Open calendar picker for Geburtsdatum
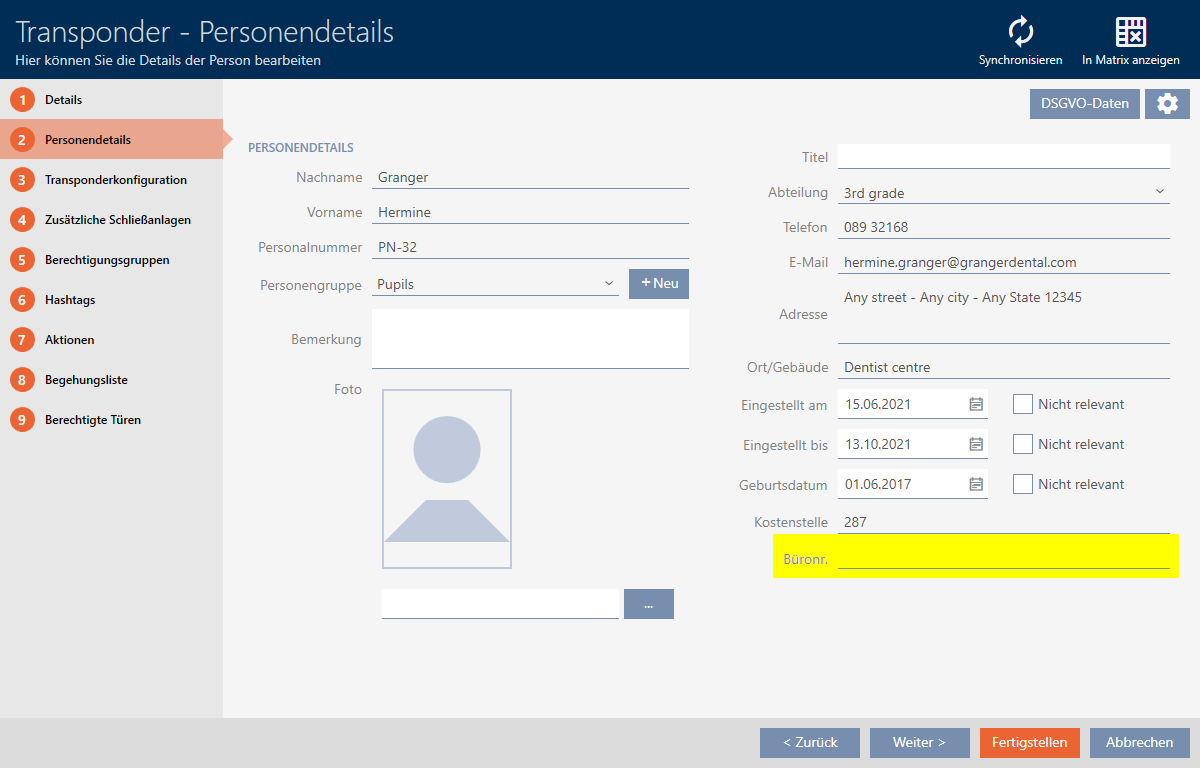The width and height of the screenshot is (1200, 768). pyautogui.click(x=976, y=484)
